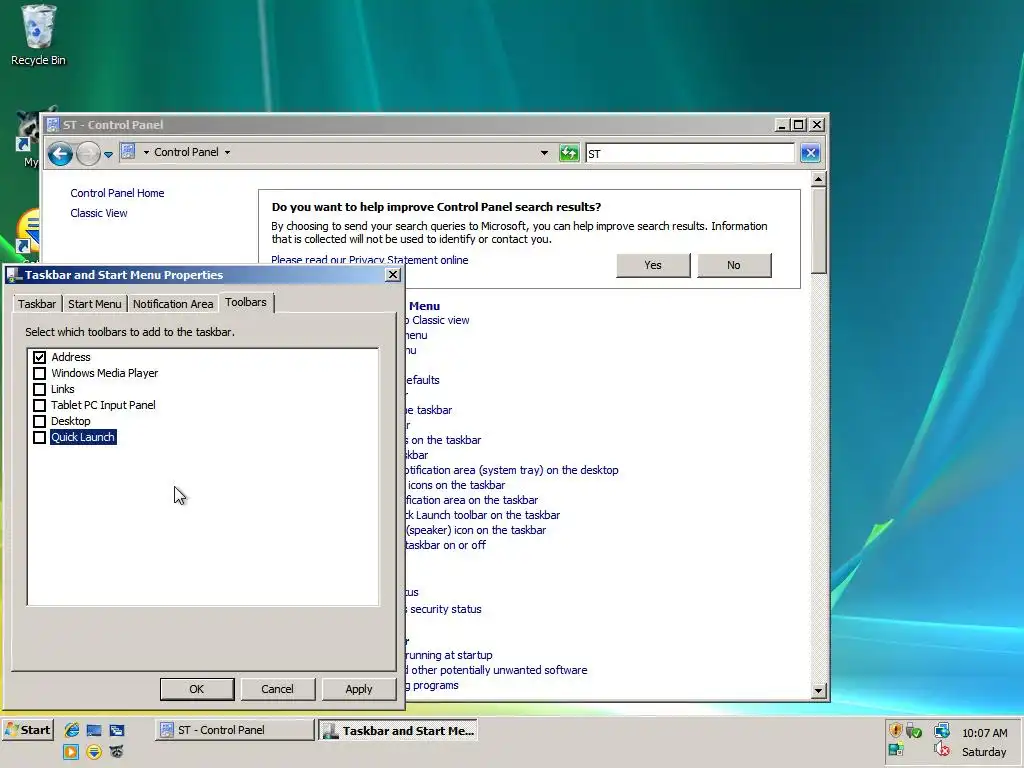Click the vertical scrollbar thumb in Control Panel

(818, 231)
